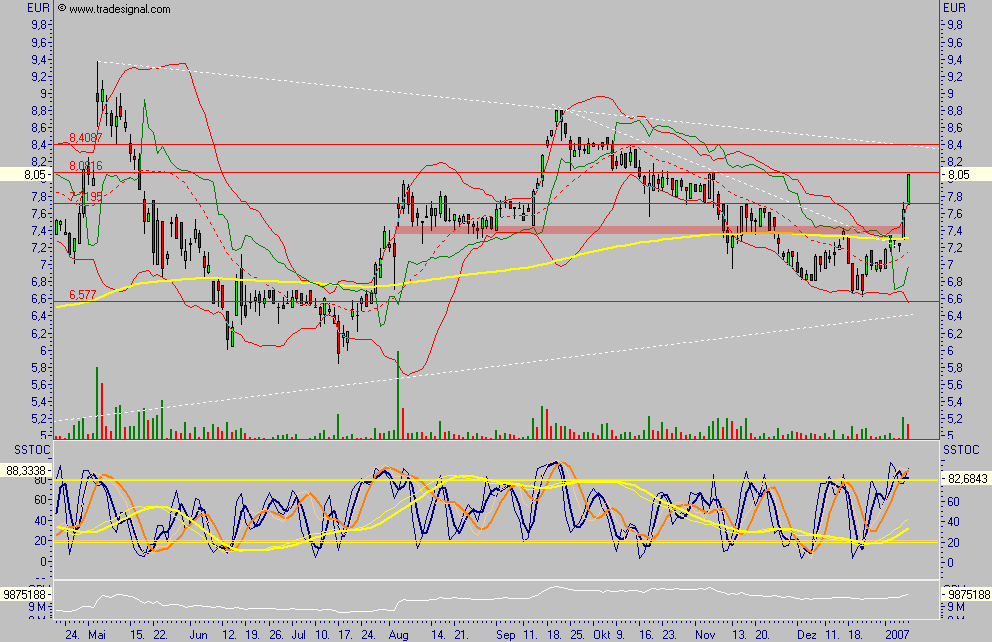
Task: Select the 8,0816 red level label
Action: pos(87,166)
